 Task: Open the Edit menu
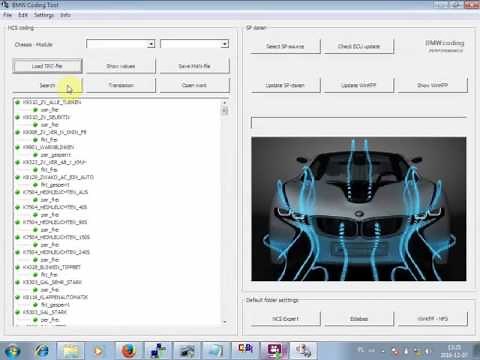23,15
